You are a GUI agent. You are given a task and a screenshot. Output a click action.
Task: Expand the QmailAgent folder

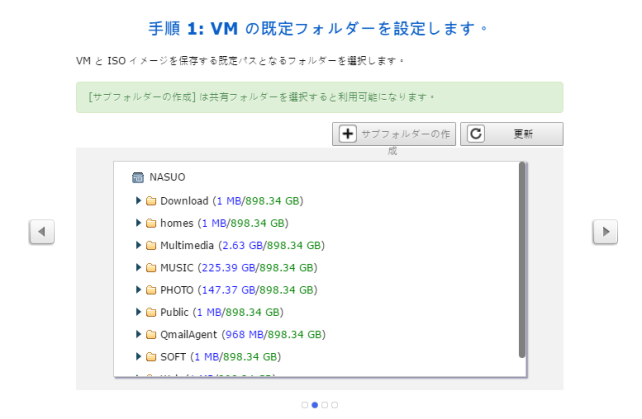[138, 334]
